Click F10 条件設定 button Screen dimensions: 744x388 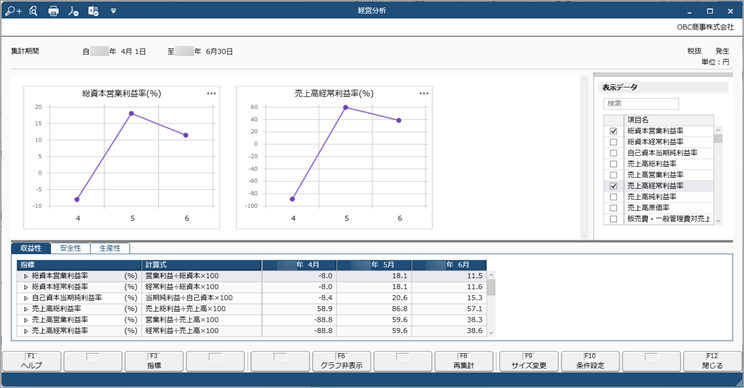(x=590, y=361)
